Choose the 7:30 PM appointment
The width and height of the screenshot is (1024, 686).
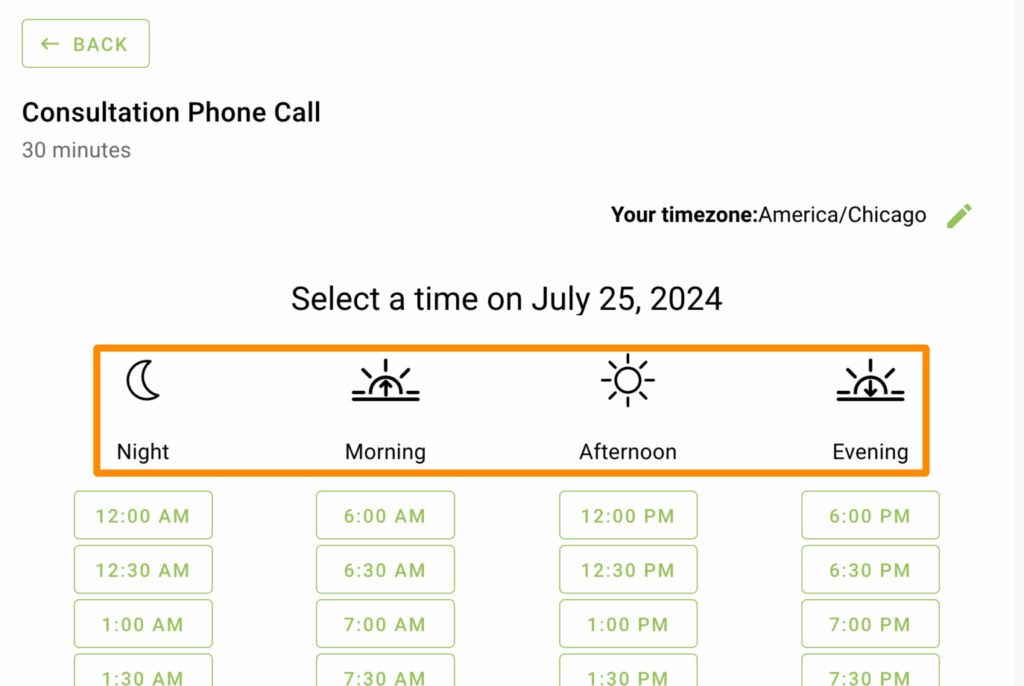coord(869,677)
